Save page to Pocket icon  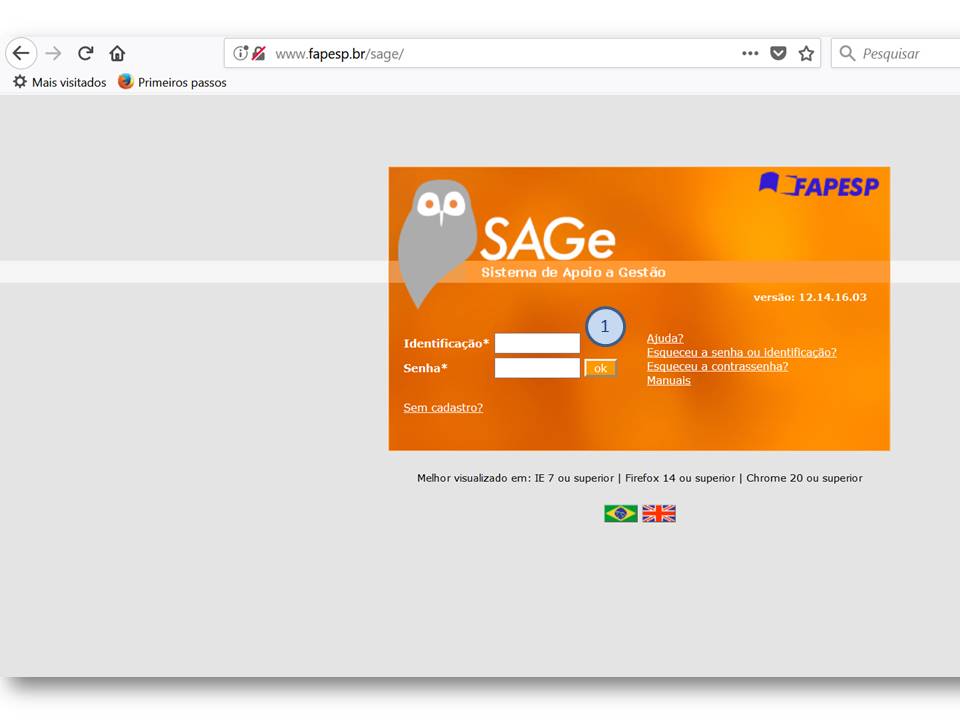(778, 53)
